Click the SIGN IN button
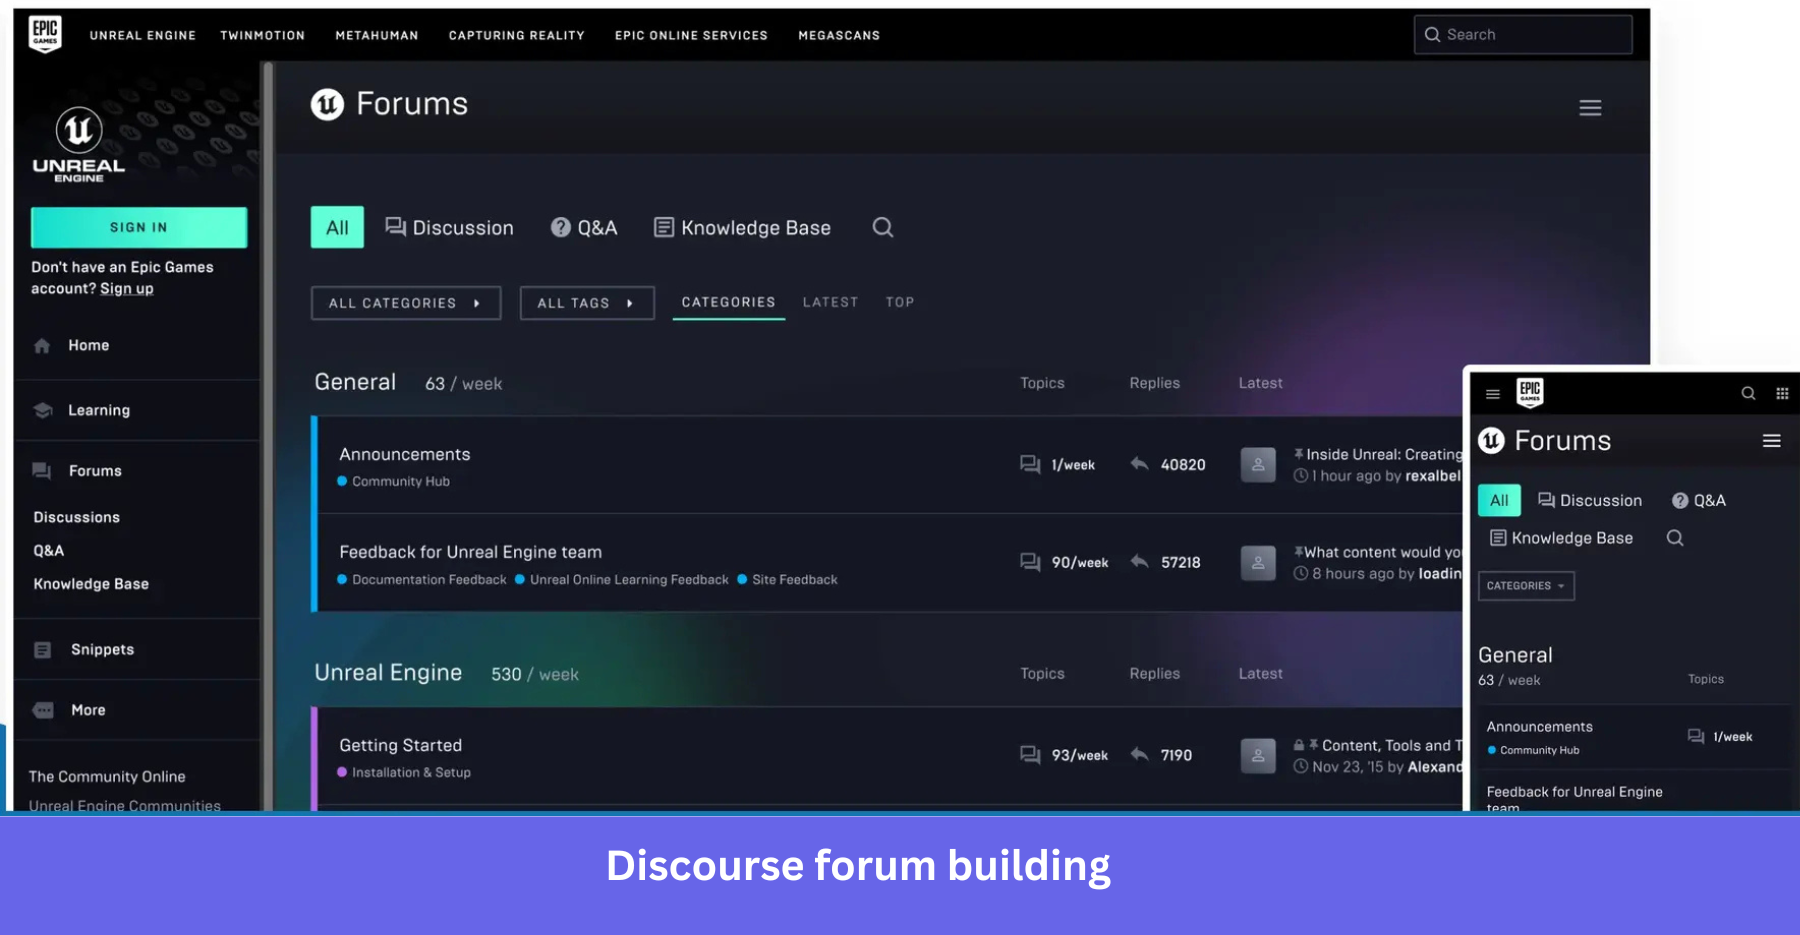 [x=138, y=227]
